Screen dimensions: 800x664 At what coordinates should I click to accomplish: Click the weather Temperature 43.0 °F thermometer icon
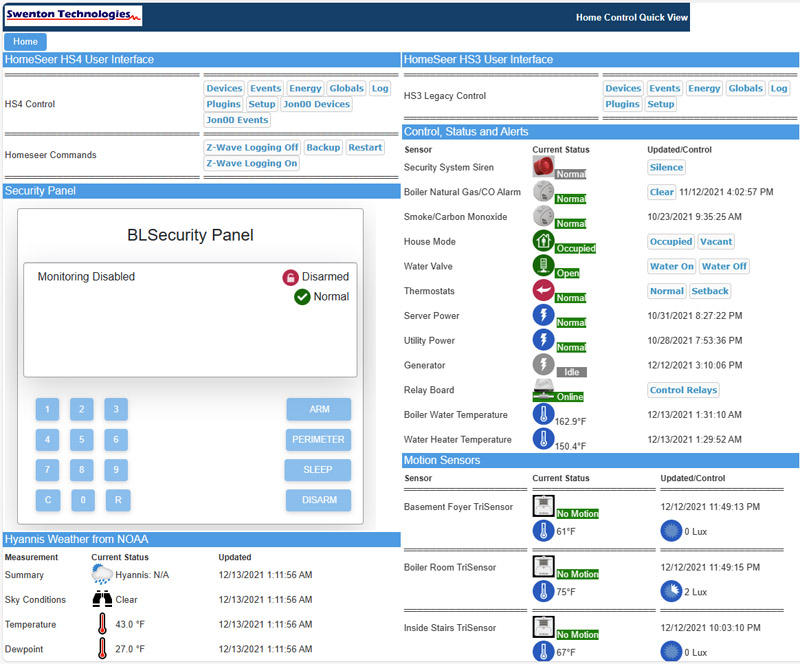click(103, 624)
